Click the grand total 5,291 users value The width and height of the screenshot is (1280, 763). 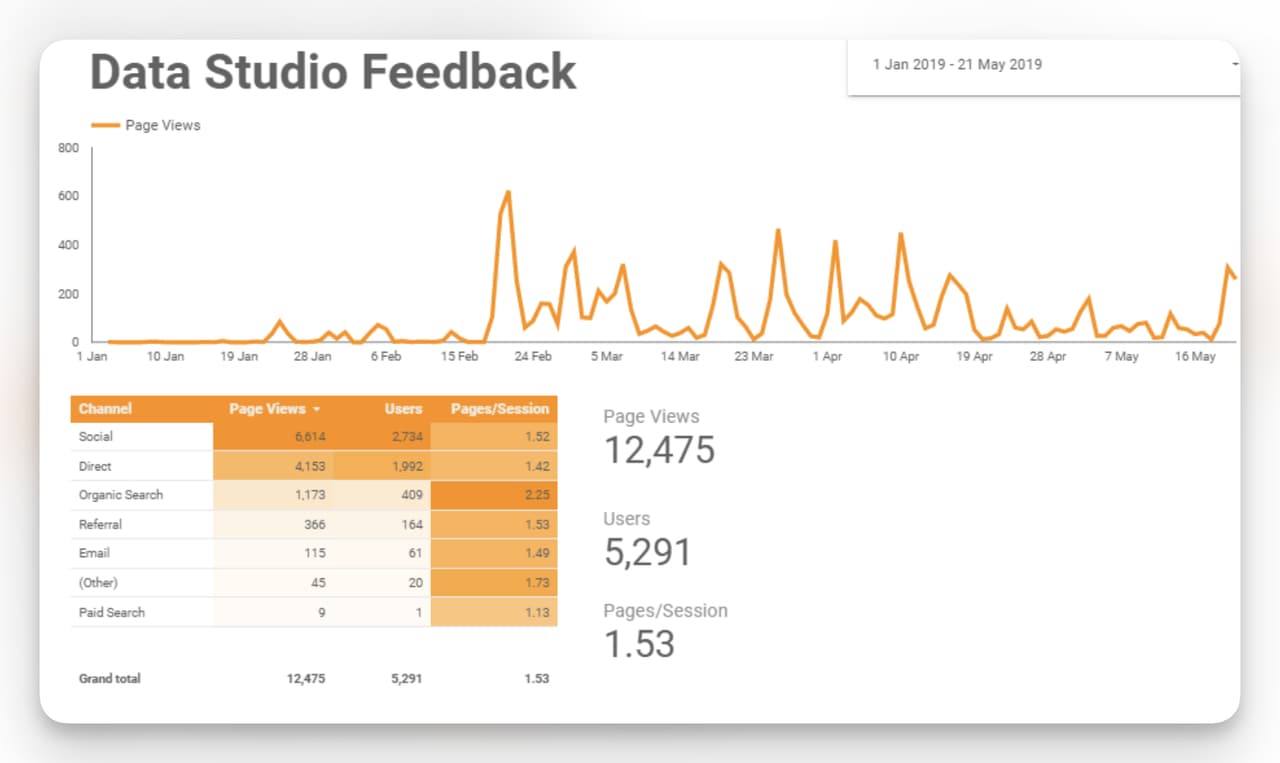pyautogui.click(x=406, y=678)
